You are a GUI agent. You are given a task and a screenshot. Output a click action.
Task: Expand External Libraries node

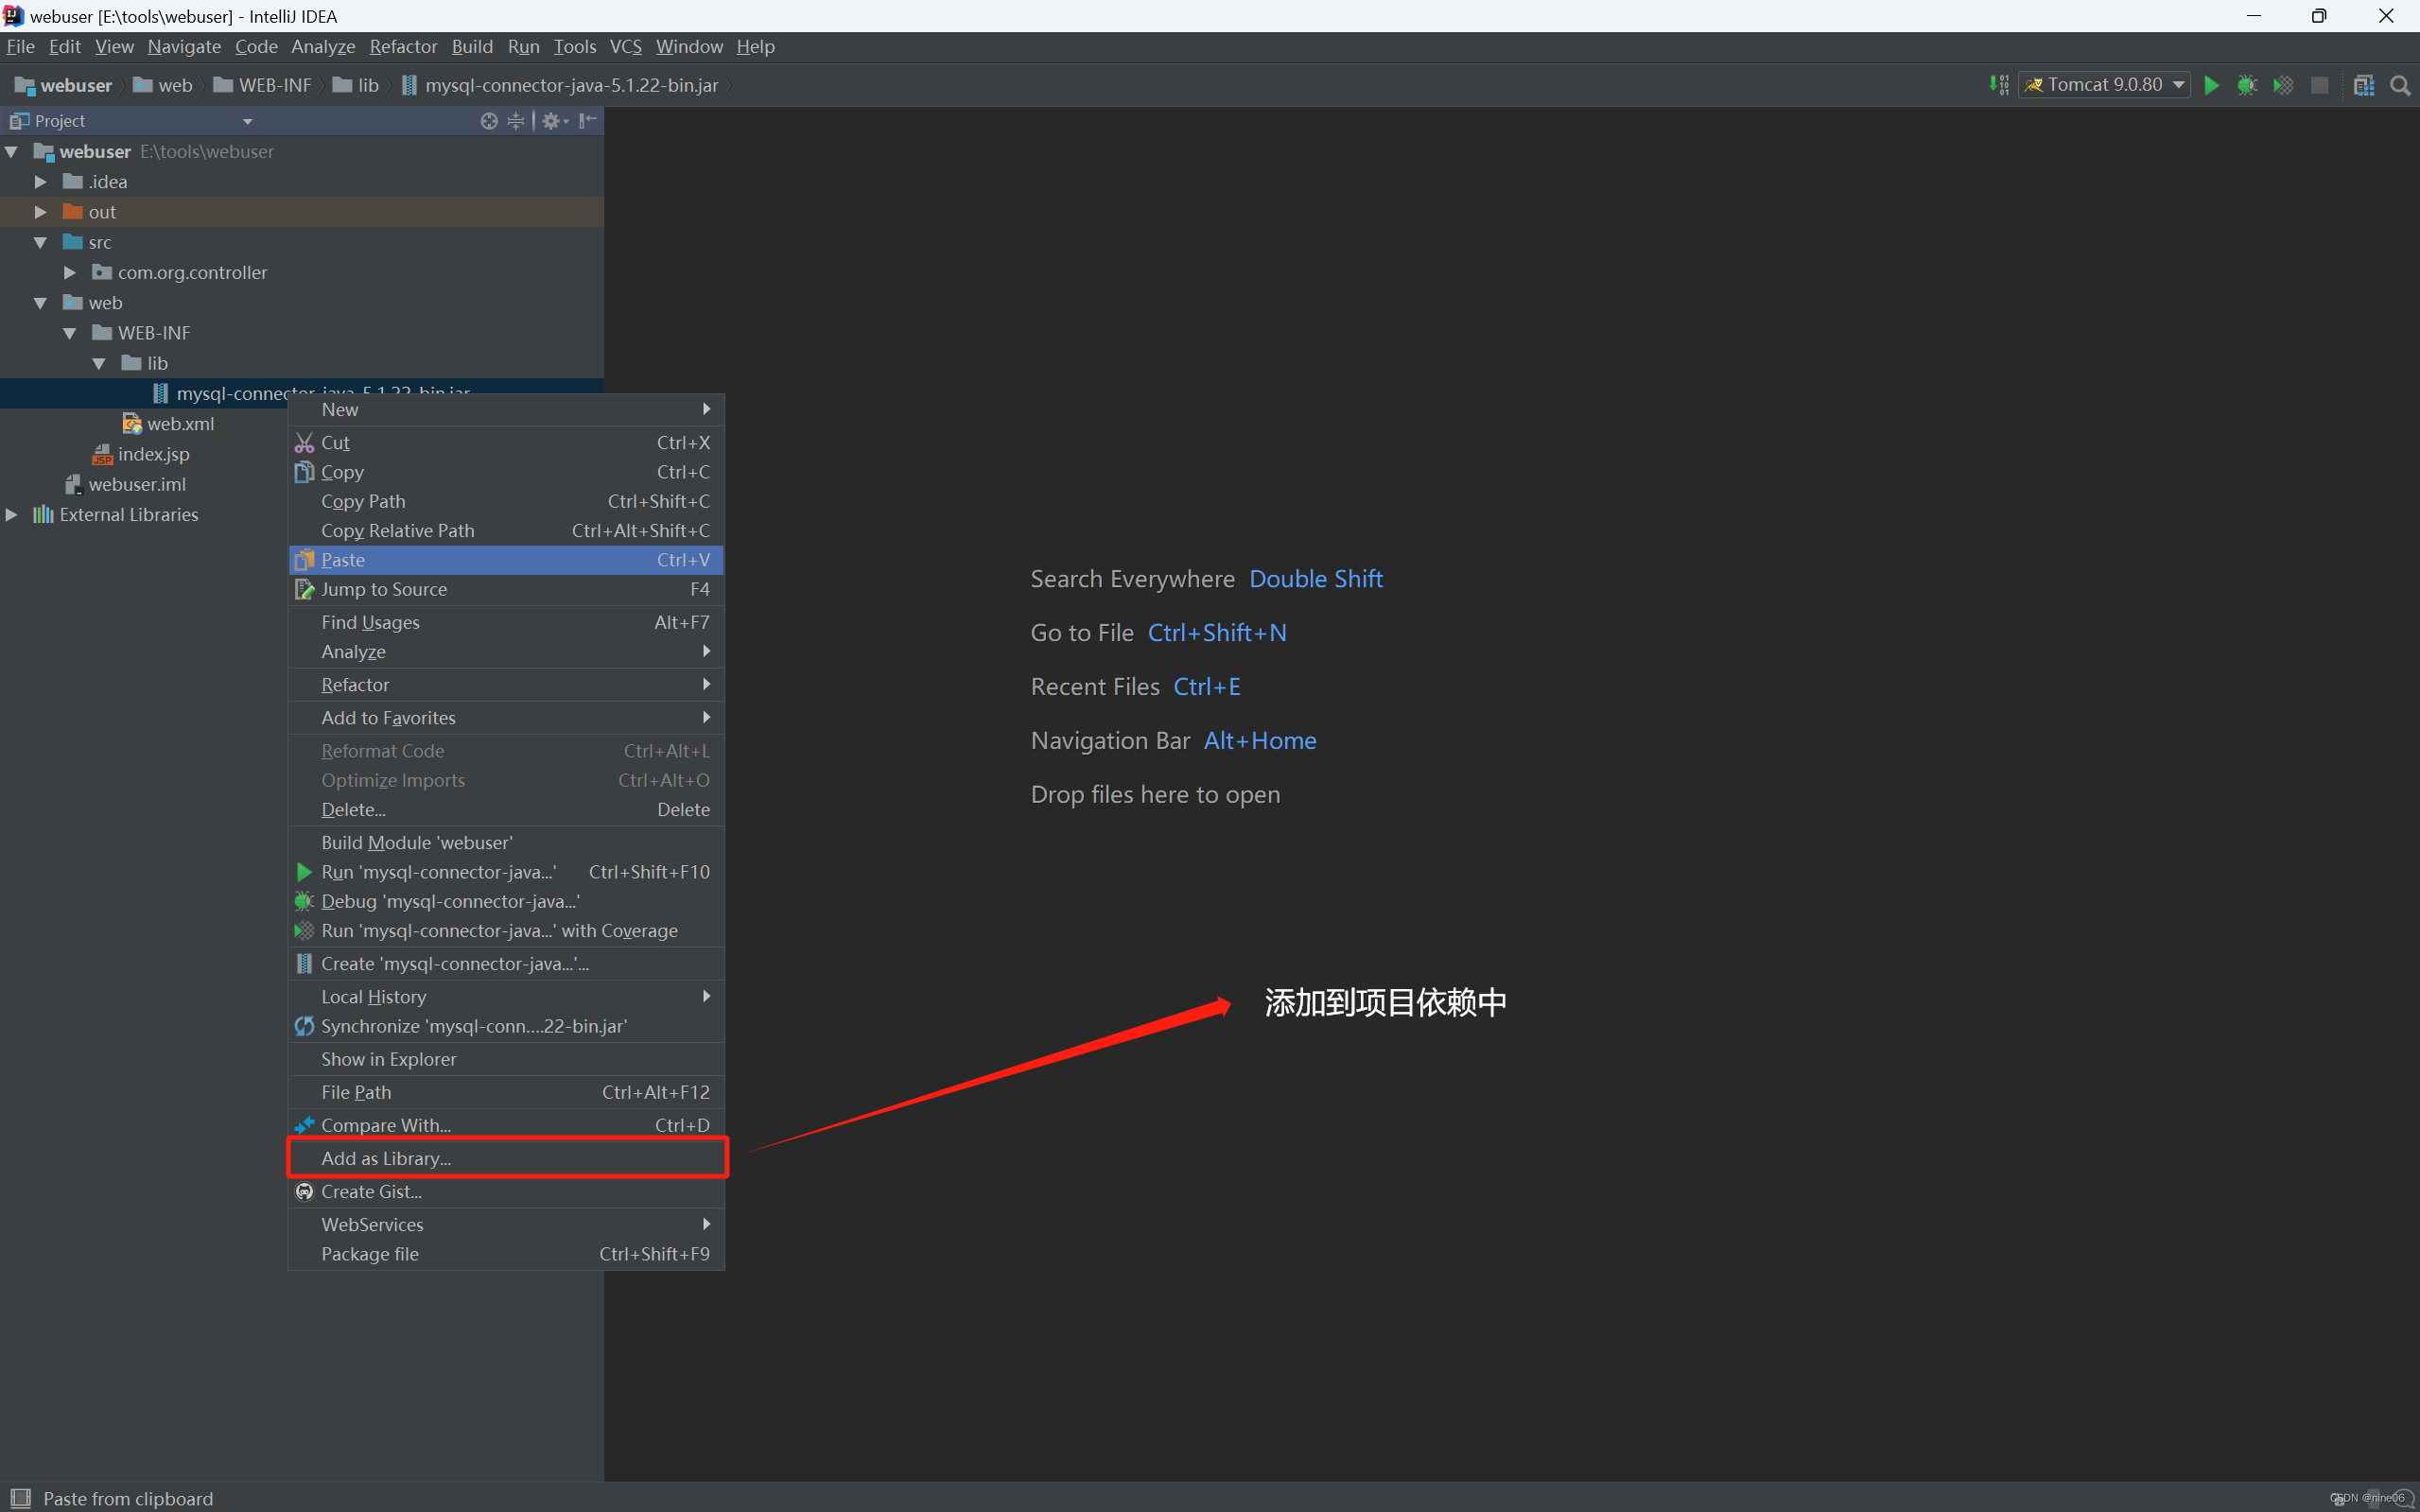point(12,515)
